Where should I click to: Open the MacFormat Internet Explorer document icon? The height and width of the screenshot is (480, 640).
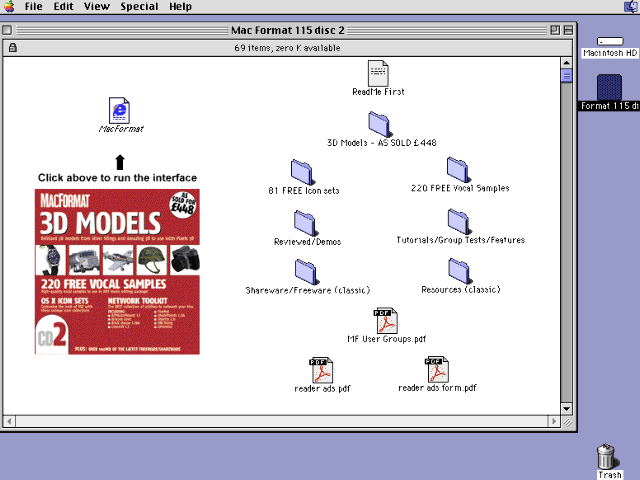point(119,110)
